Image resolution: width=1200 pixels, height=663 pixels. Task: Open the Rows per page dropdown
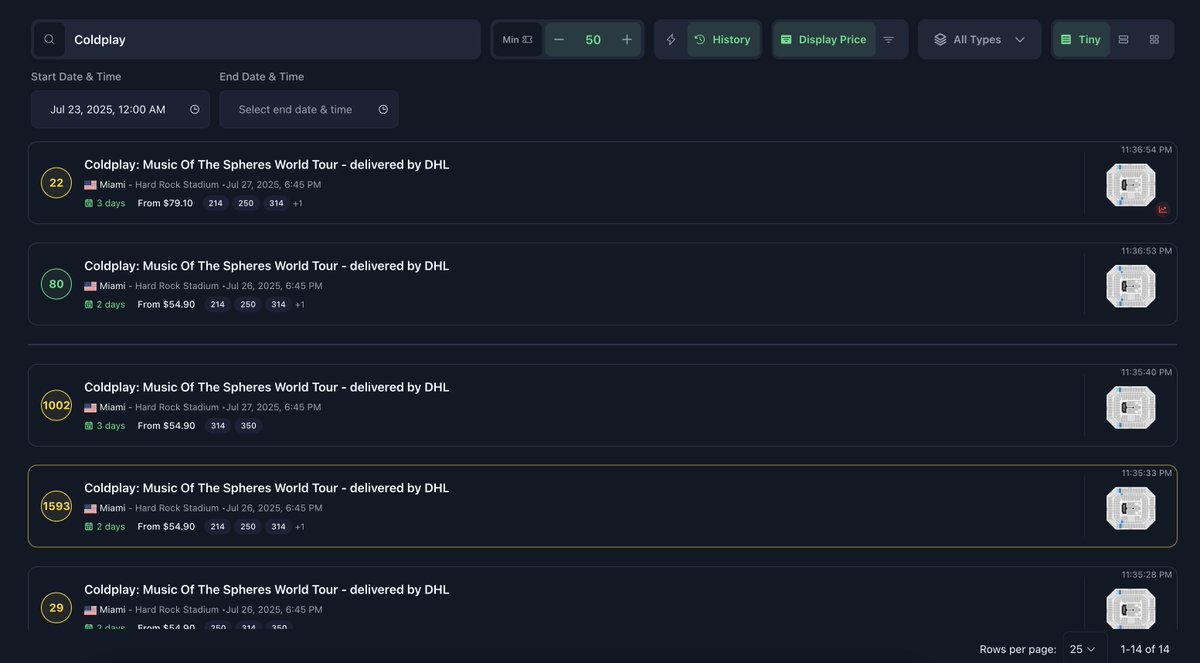coord(1082,649)
